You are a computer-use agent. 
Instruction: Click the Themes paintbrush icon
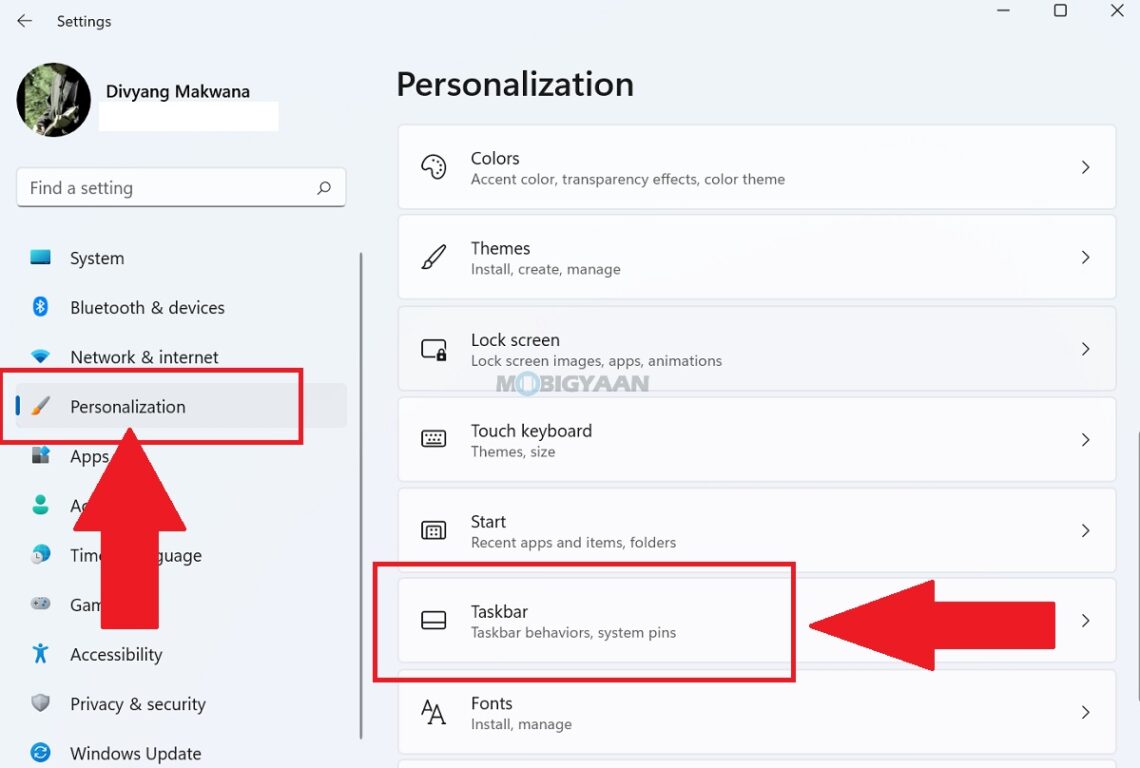(x=433, y=257)
